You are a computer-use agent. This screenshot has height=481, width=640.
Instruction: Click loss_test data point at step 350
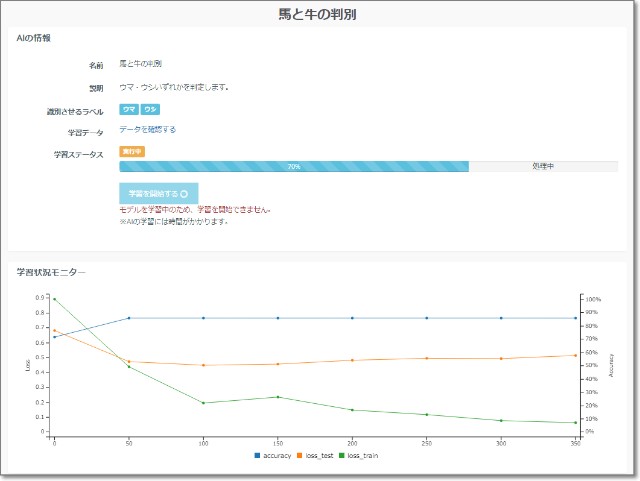pyautogui.click(x=576, y=355)
